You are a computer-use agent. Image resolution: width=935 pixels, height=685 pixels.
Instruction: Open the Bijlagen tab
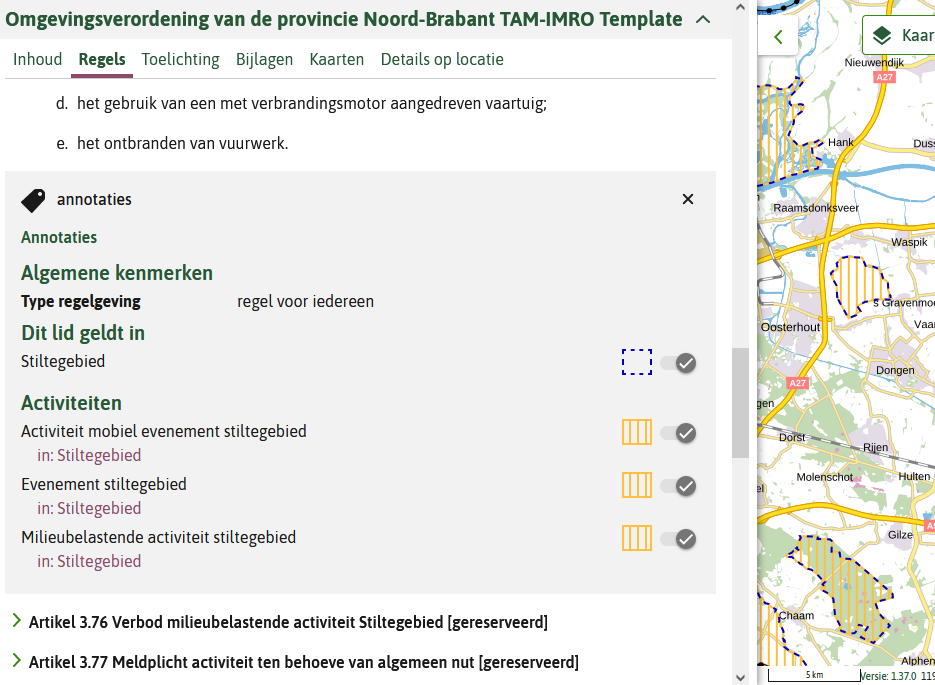point(265,60)
